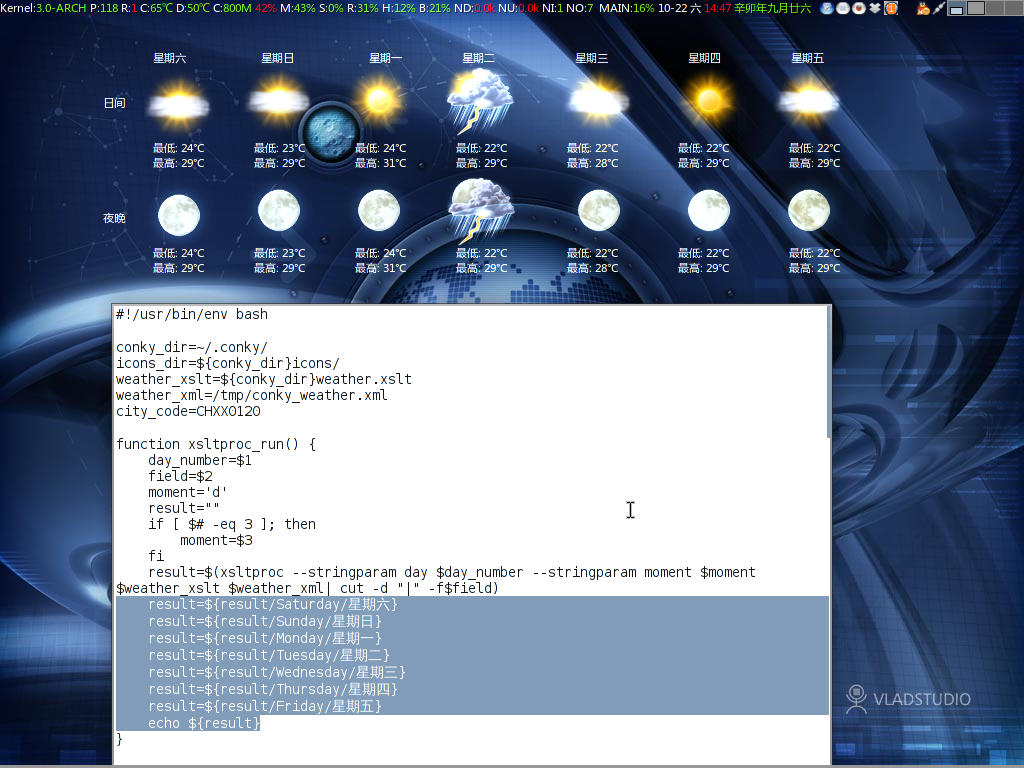Click the 辛卯年九月廿六 lunar date
The width and height of the screenshot is (1024, 768).
tap(773, 8)
